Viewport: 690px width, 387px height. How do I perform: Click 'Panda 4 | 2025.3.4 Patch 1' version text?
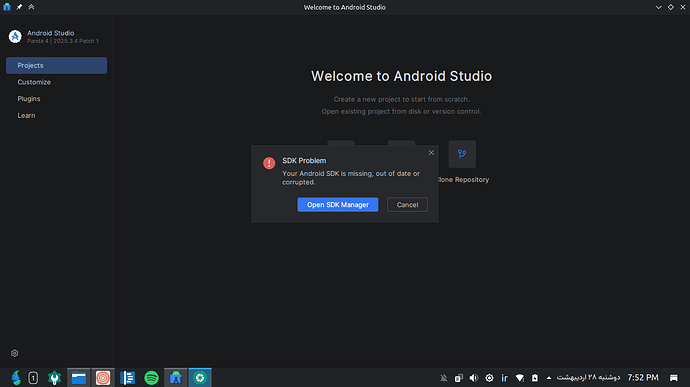63,41
